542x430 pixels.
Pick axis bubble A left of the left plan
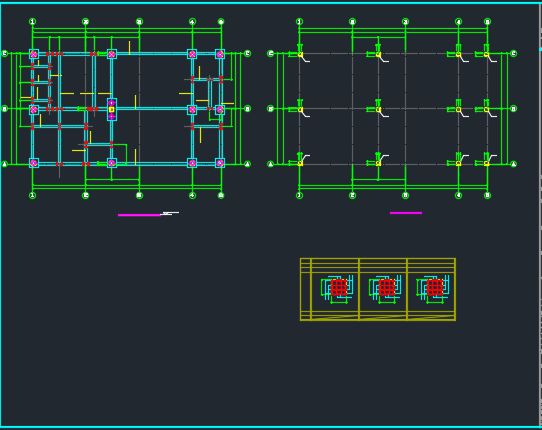[x=4, y=164]
